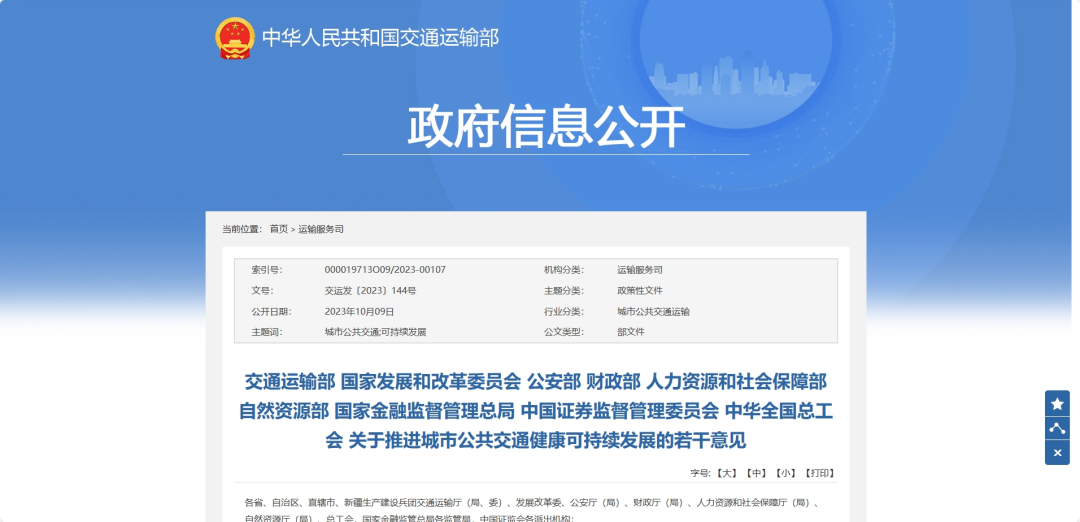Open the 中华人民共和国交通运输部 site title
The image size is (1080, 522).
(x=380, y=38)
